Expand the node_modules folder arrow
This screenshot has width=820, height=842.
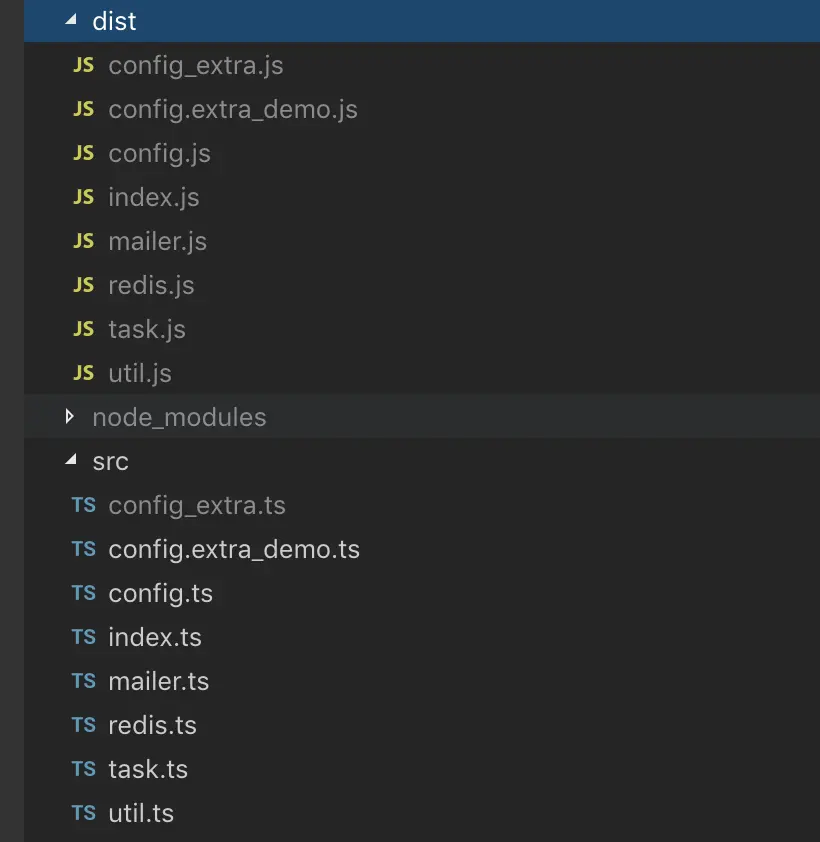coord(69,416)
